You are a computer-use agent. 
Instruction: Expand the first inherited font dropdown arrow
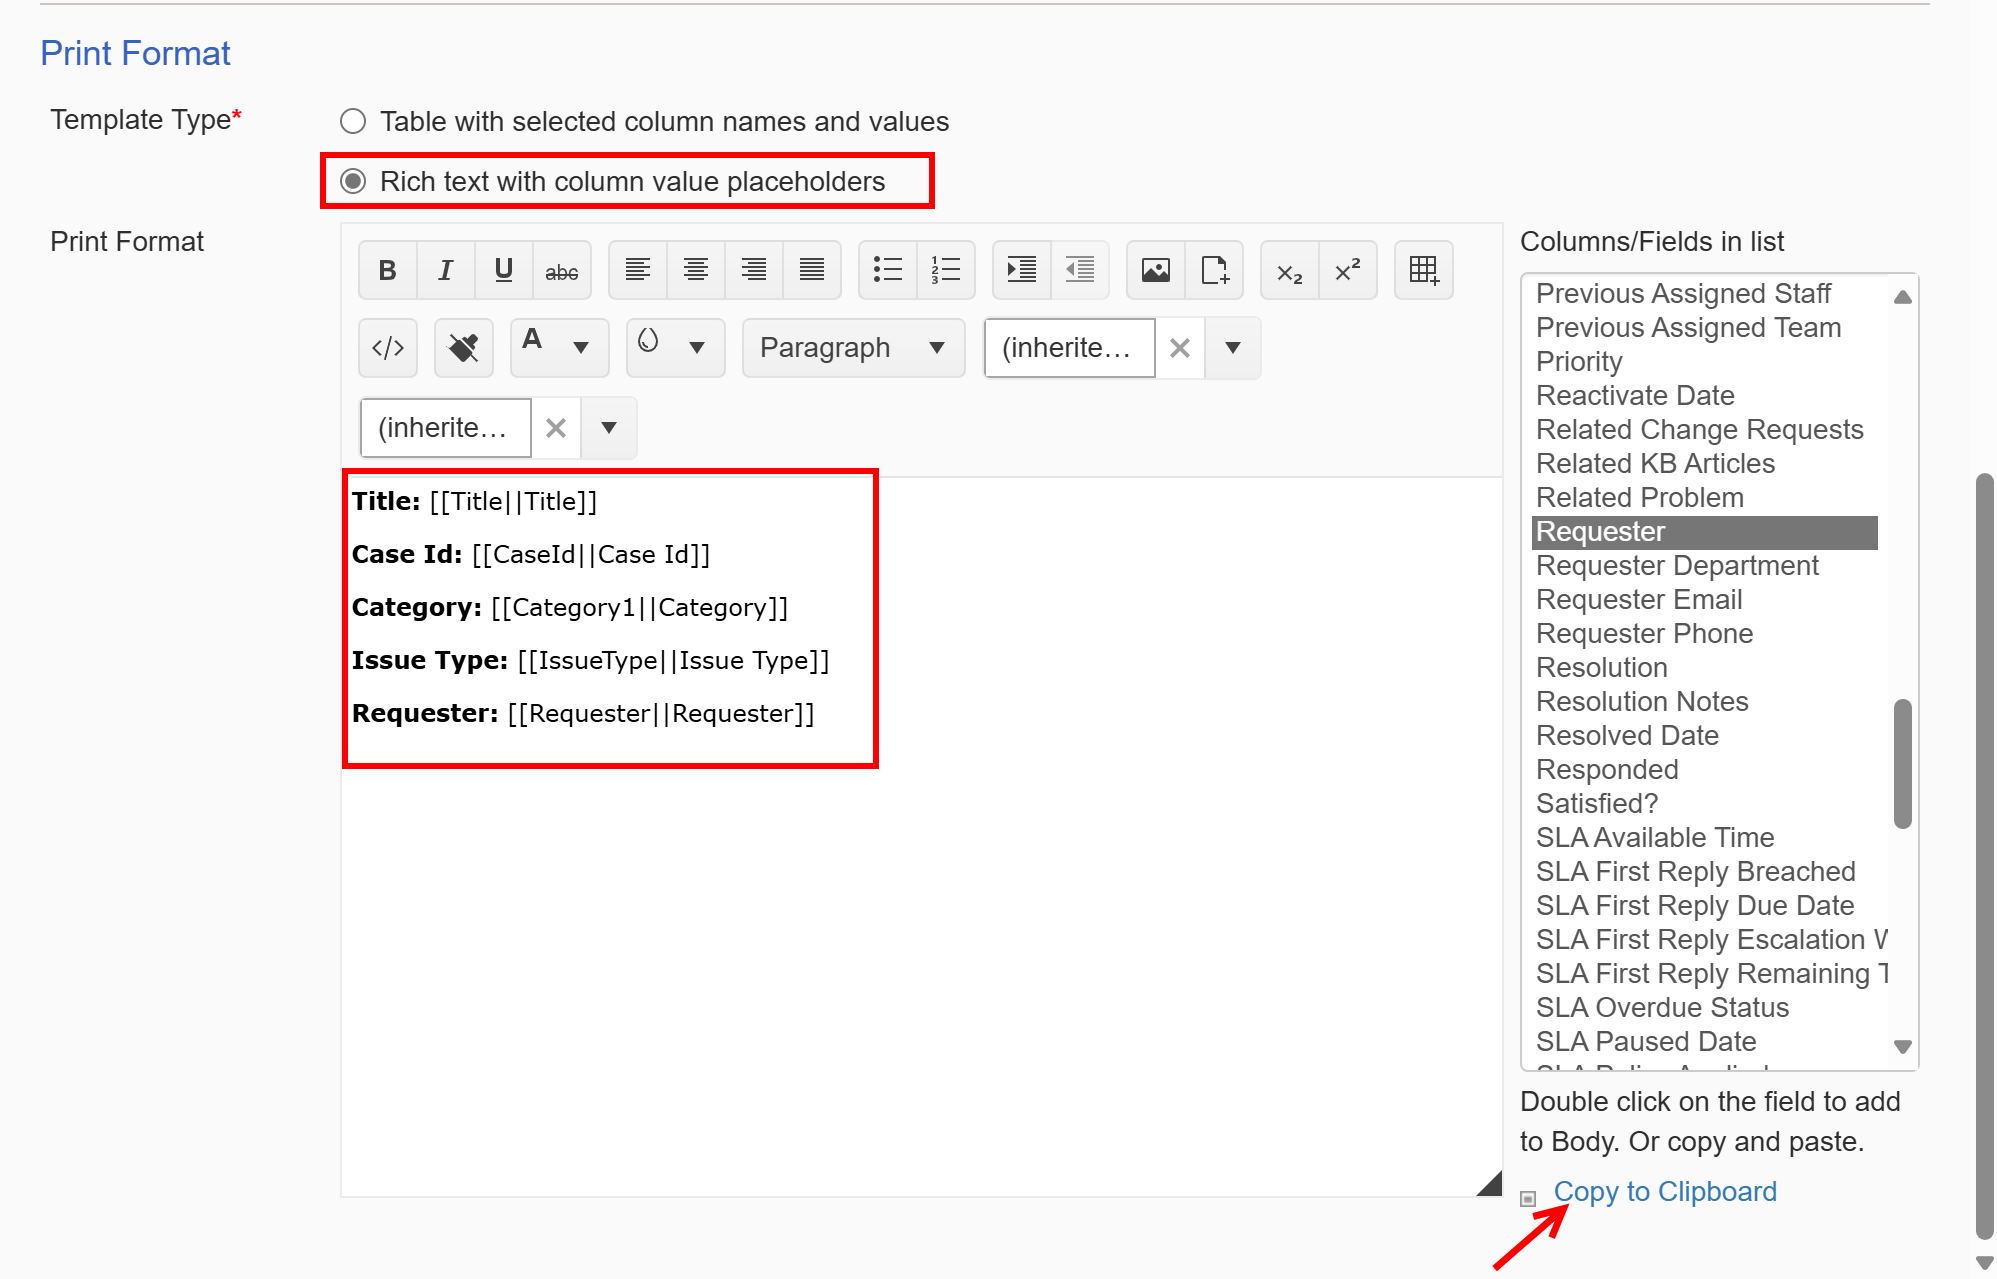click(1233, 348)
